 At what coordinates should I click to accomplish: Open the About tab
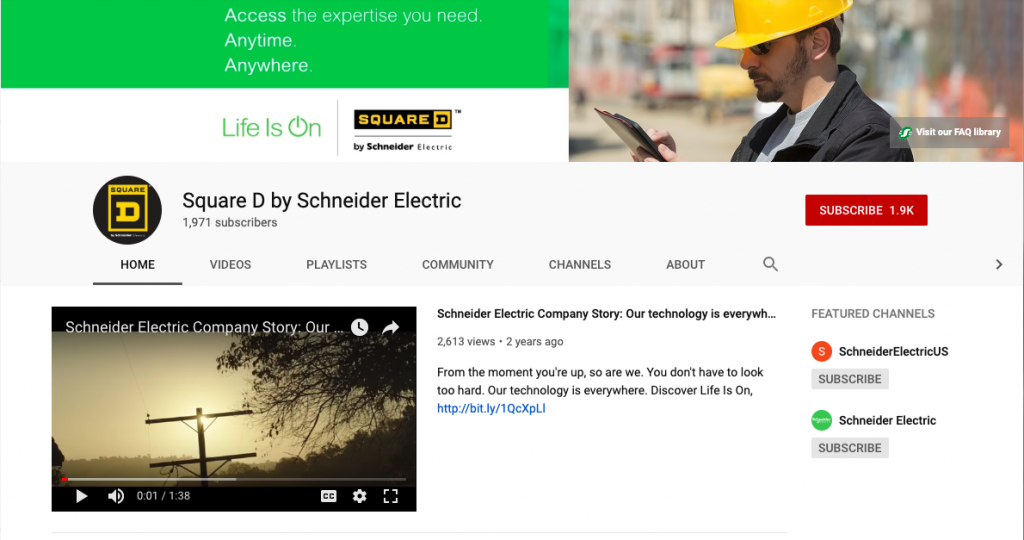(x=685, y=264)
